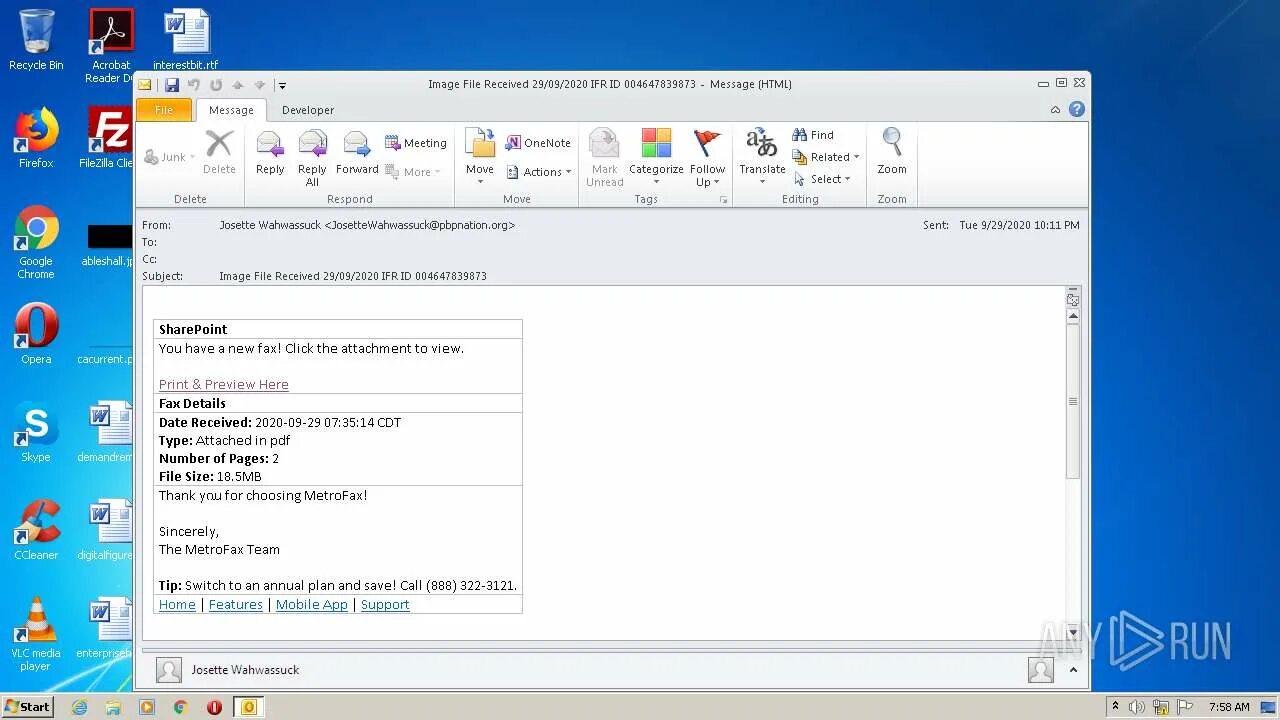Image resolution: width=1280 pixels, height=720 pixels.
Task: Click the Reply icon in ribbon
Action: coord(270,153)
